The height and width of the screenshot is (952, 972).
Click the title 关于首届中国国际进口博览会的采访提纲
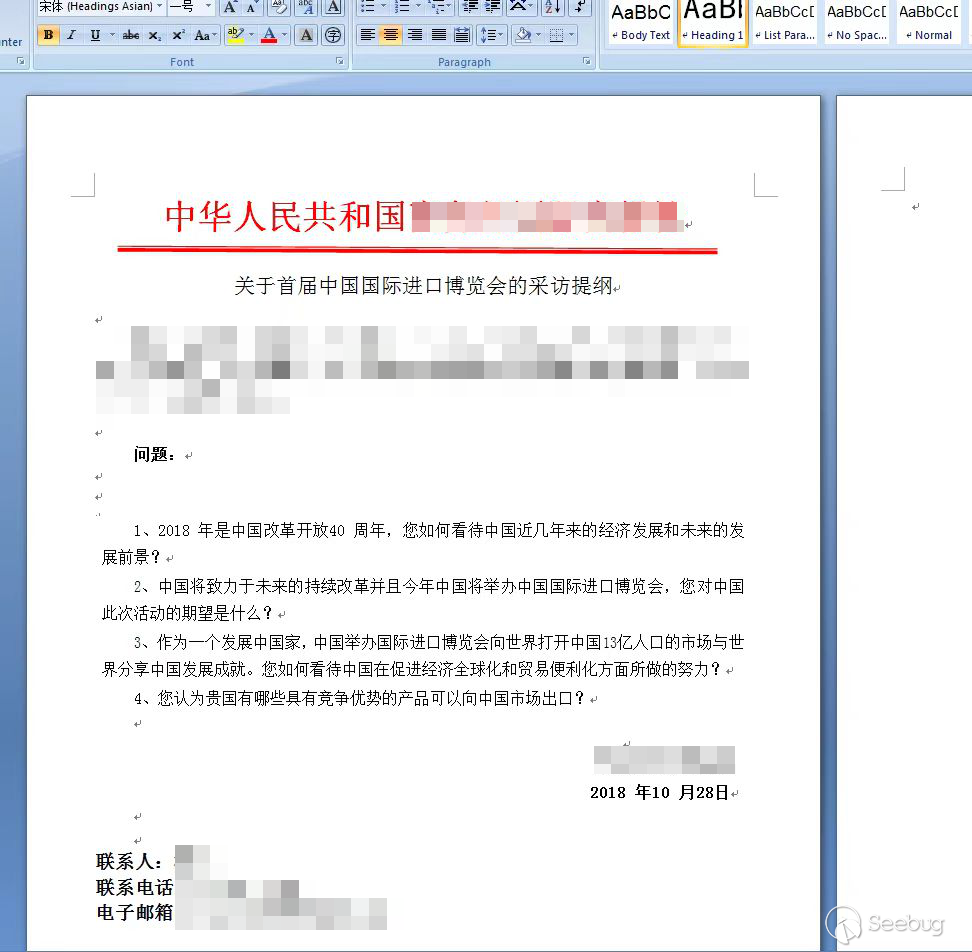click(x=424, y=286)
